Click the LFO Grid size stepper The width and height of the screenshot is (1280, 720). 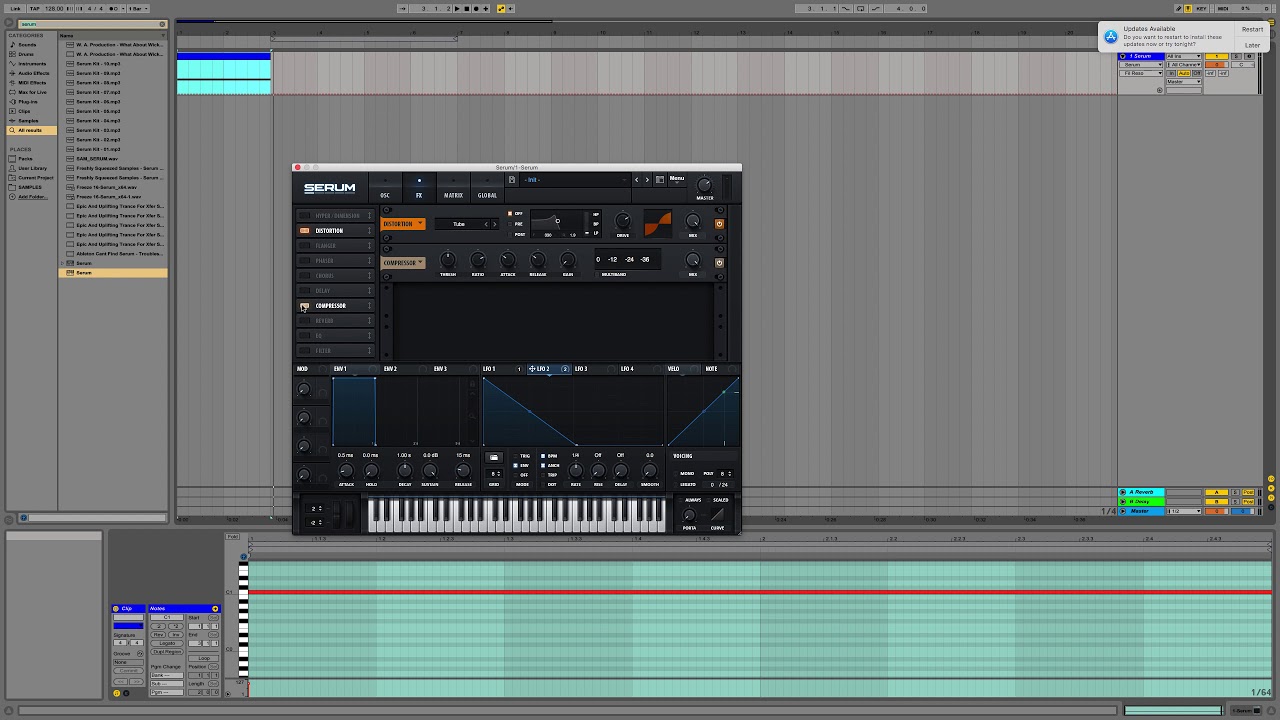(495, 474)
